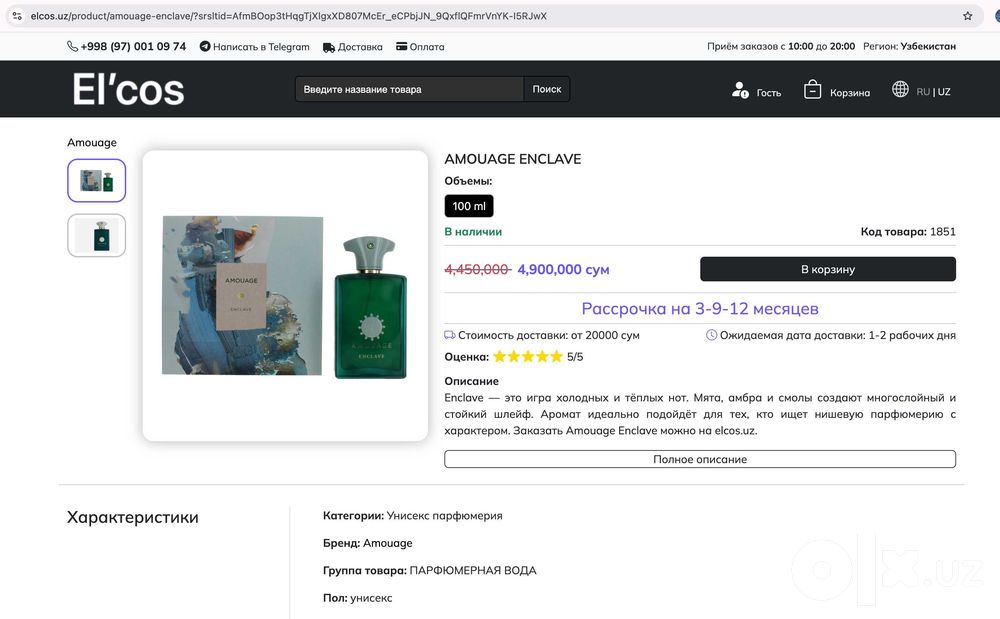Click the Amouage breadcrumb

(92, 142)
